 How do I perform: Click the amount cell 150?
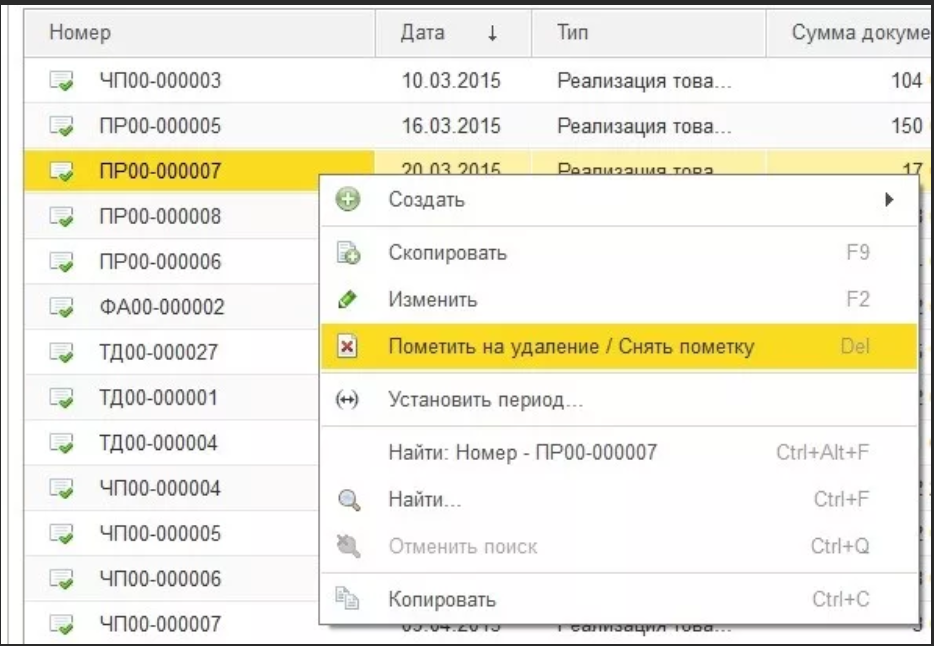[x=906, y=126]
